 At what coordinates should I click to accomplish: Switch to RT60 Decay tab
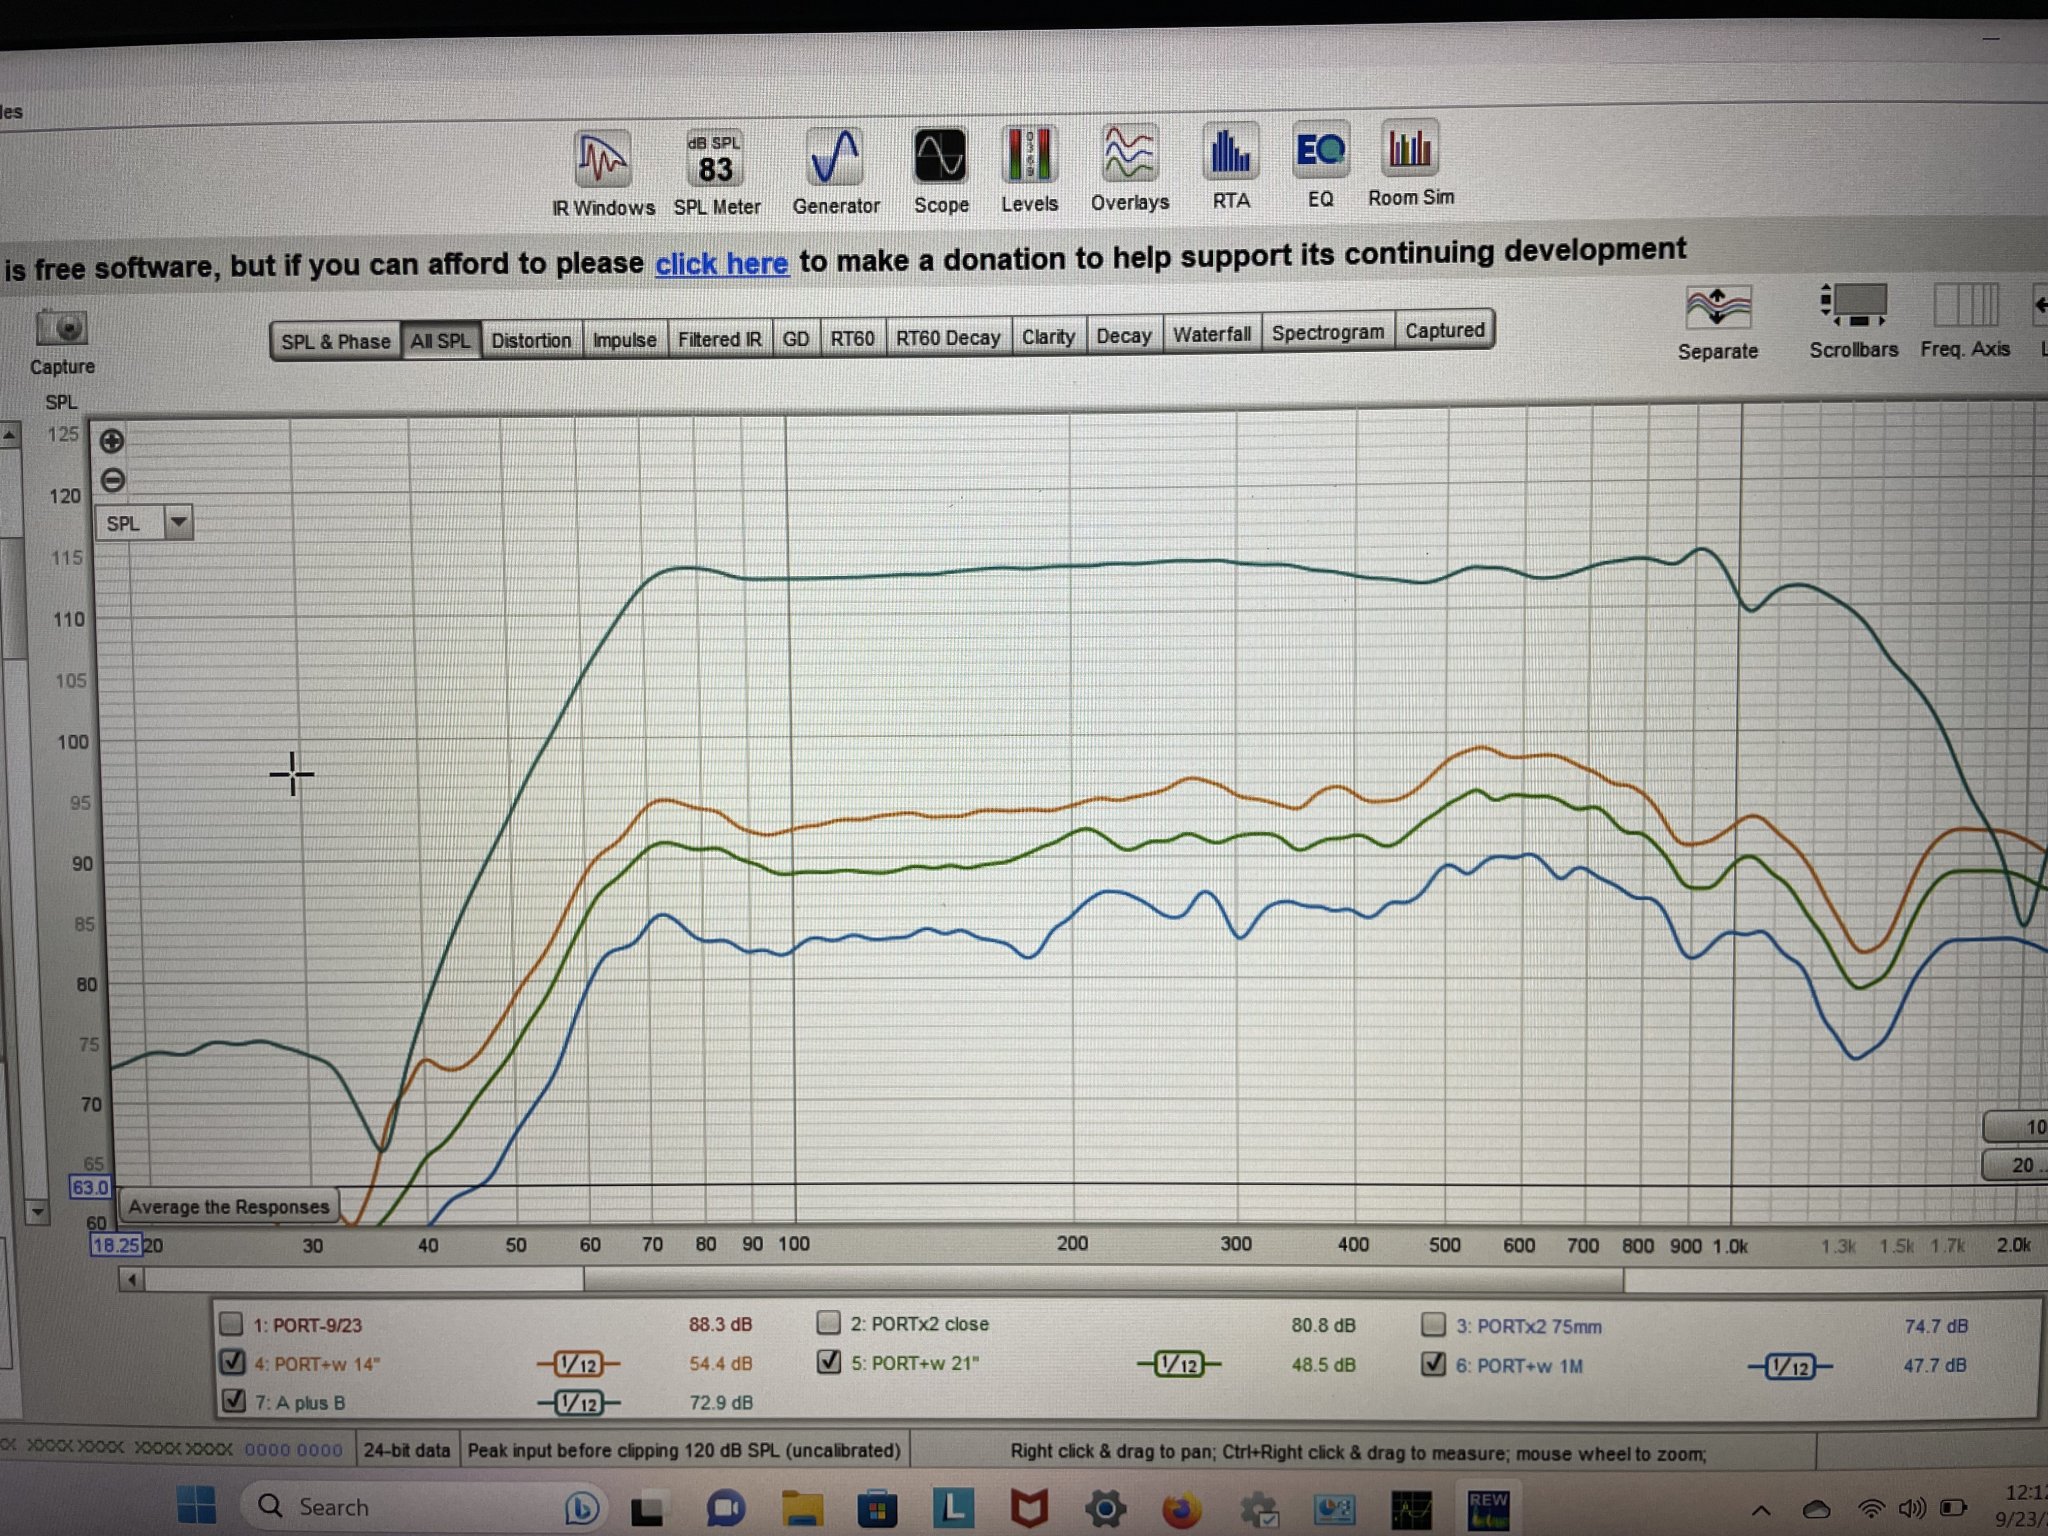pyautogui.click(x=948, y=337)
